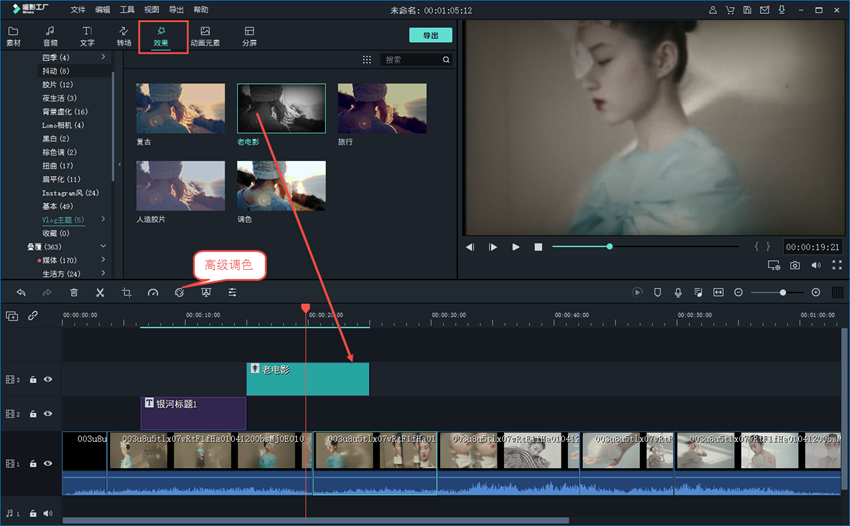
Task: Collapse the 叠覆 (363) section
Action: click(103, 246)
